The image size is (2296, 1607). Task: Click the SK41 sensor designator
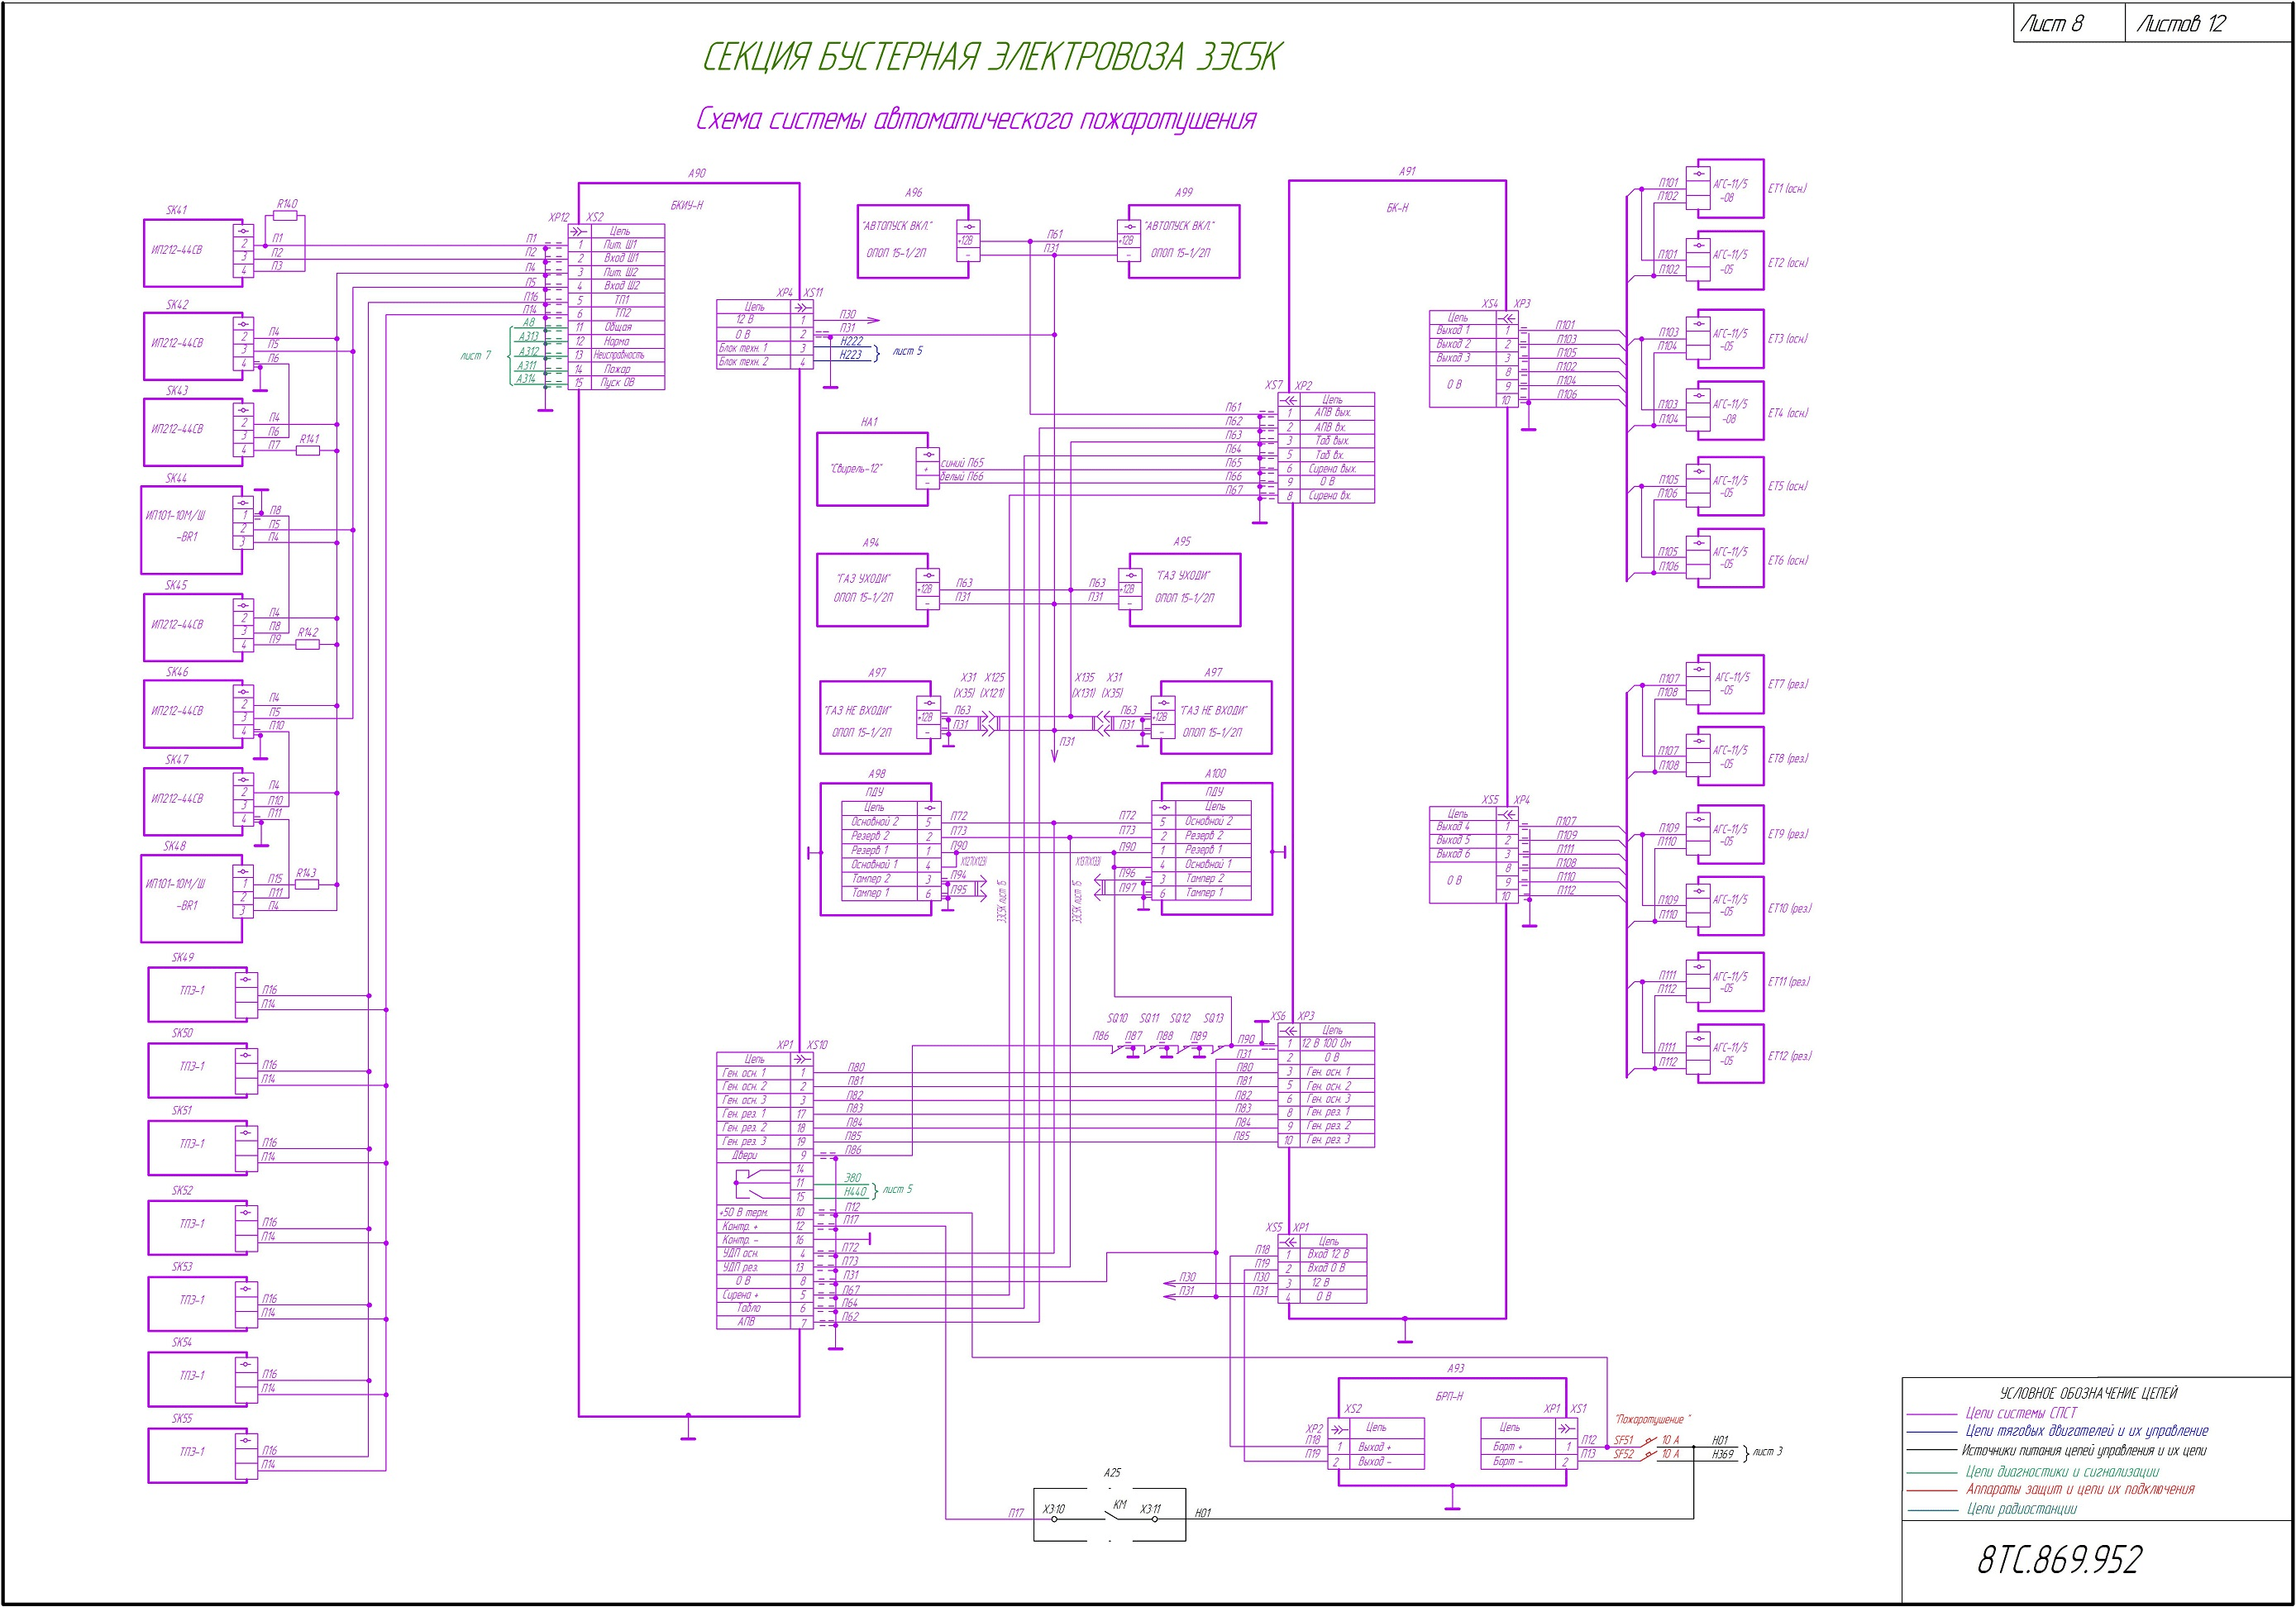pos(176,210)
